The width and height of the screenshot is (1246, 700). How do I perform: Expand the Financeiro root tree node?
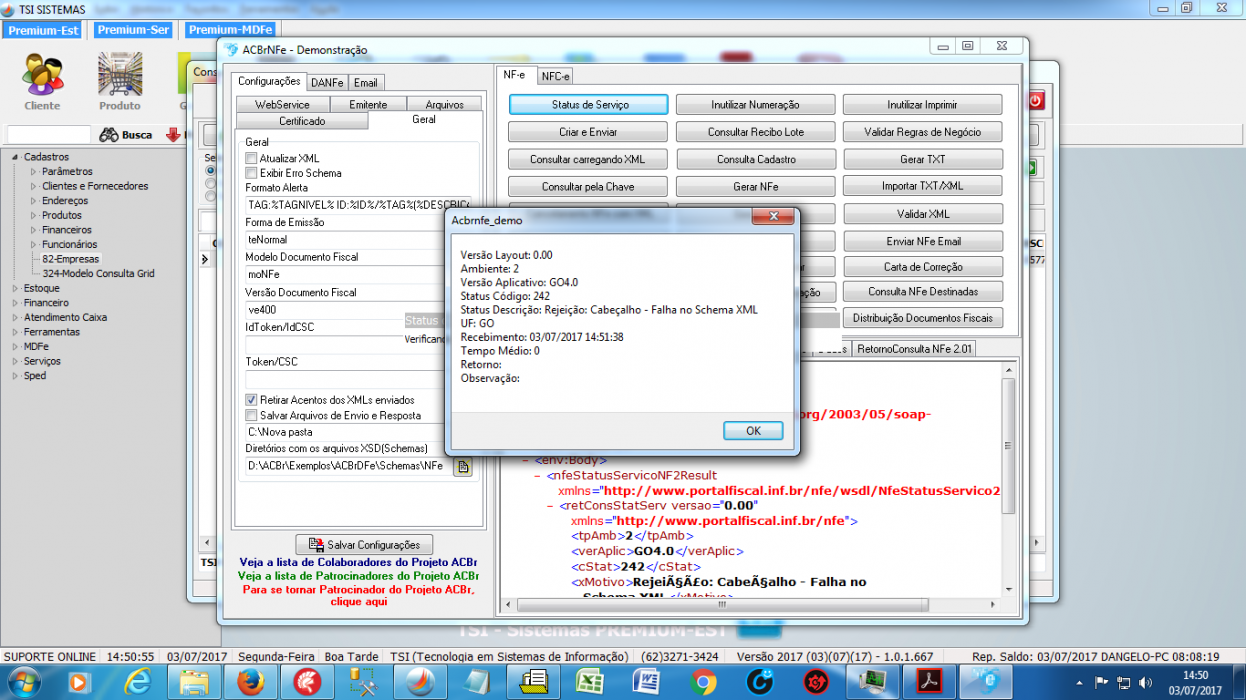[x=15, y=302]
